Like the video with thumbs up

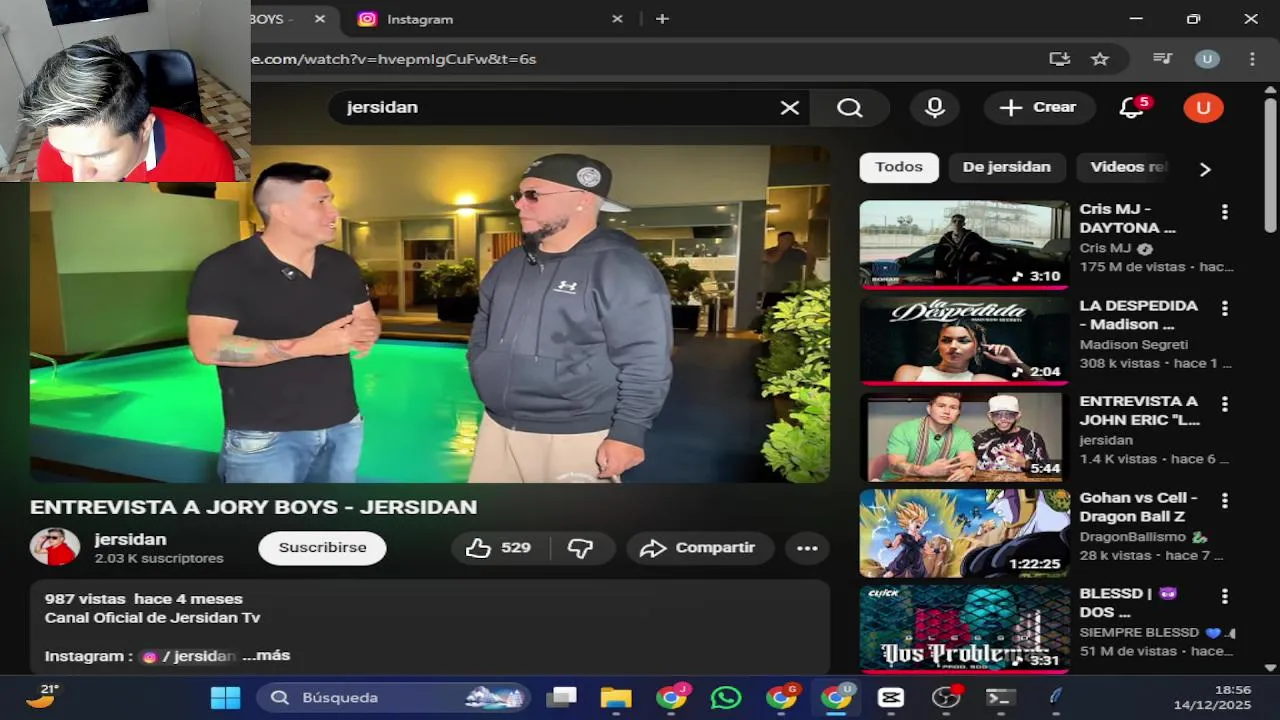[x=498, y=548]
